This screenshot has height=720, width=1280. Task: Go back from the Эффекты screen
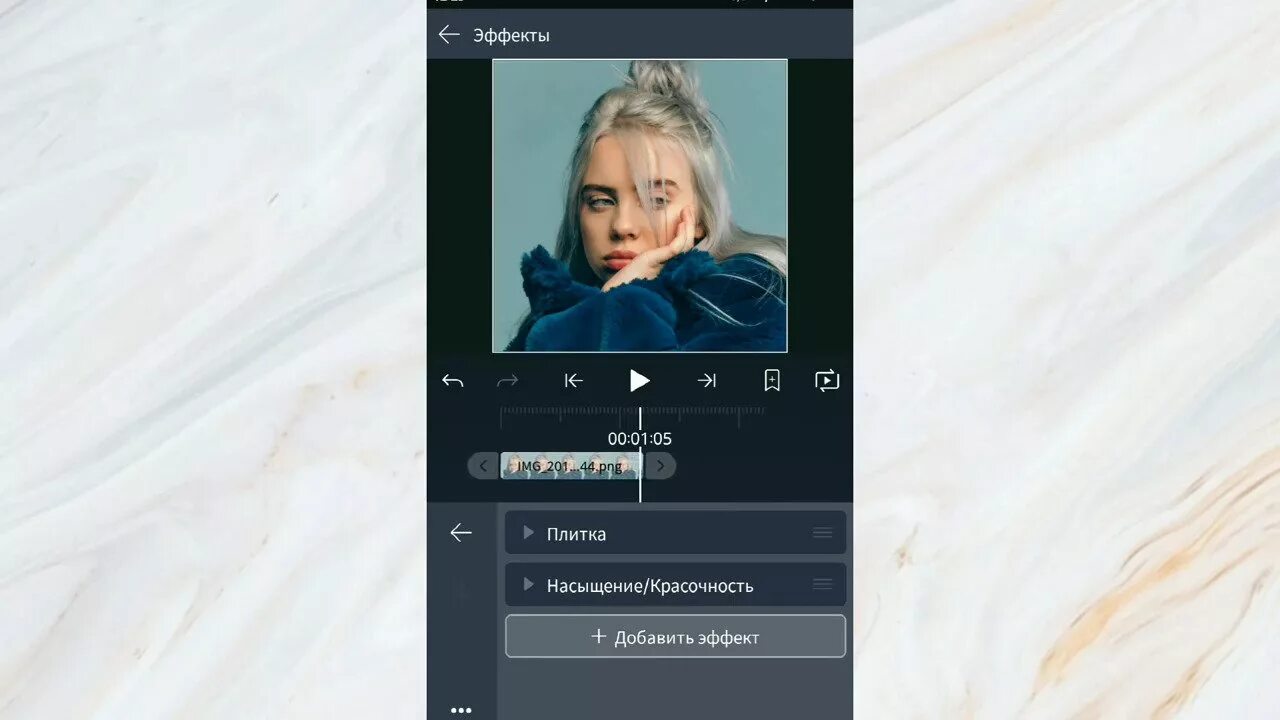[449, 35]
